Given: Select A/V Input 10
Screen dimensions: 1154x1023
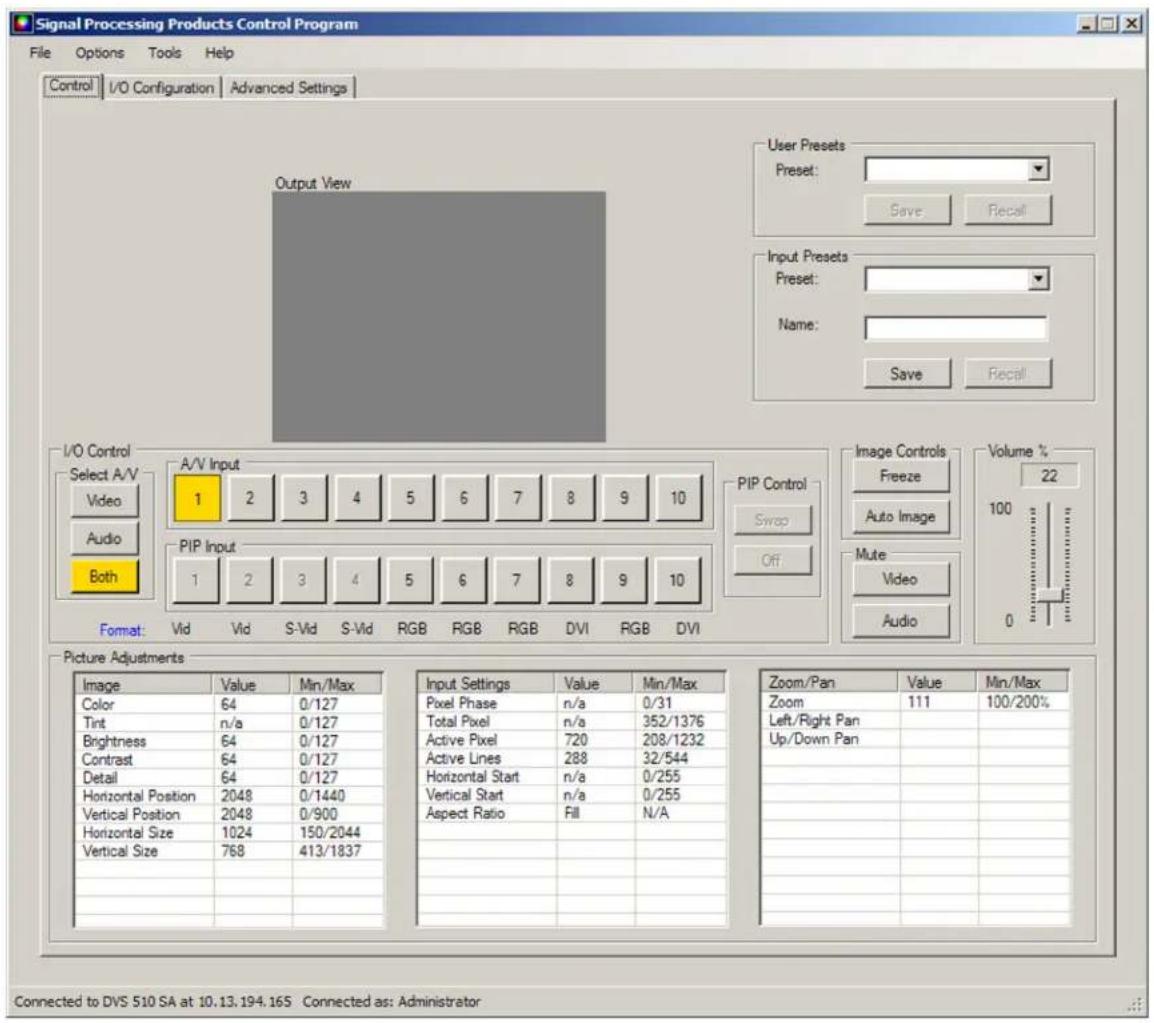Looking at the screenshot, I should [x=678, y=498].
